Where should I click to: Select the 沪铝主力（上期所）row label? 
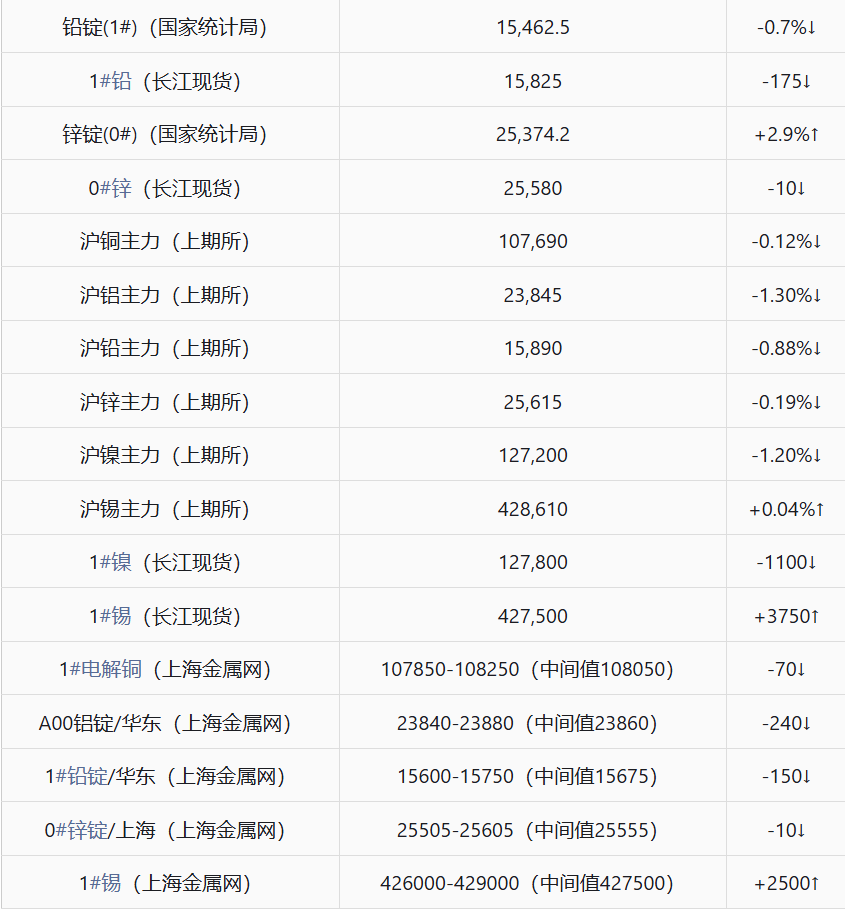click(x=165, y=295)
